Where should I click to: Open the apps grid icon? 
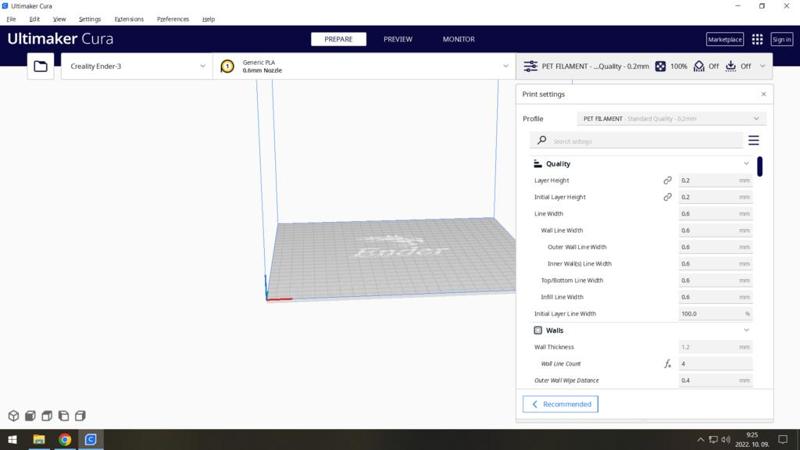(x=757, y=39)
